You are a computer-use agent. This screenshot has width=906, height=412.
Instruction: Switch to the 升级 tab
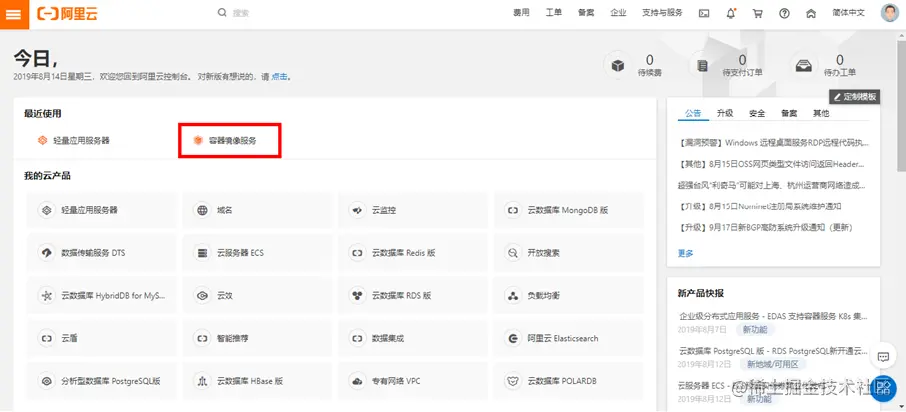tap(725, 113)
